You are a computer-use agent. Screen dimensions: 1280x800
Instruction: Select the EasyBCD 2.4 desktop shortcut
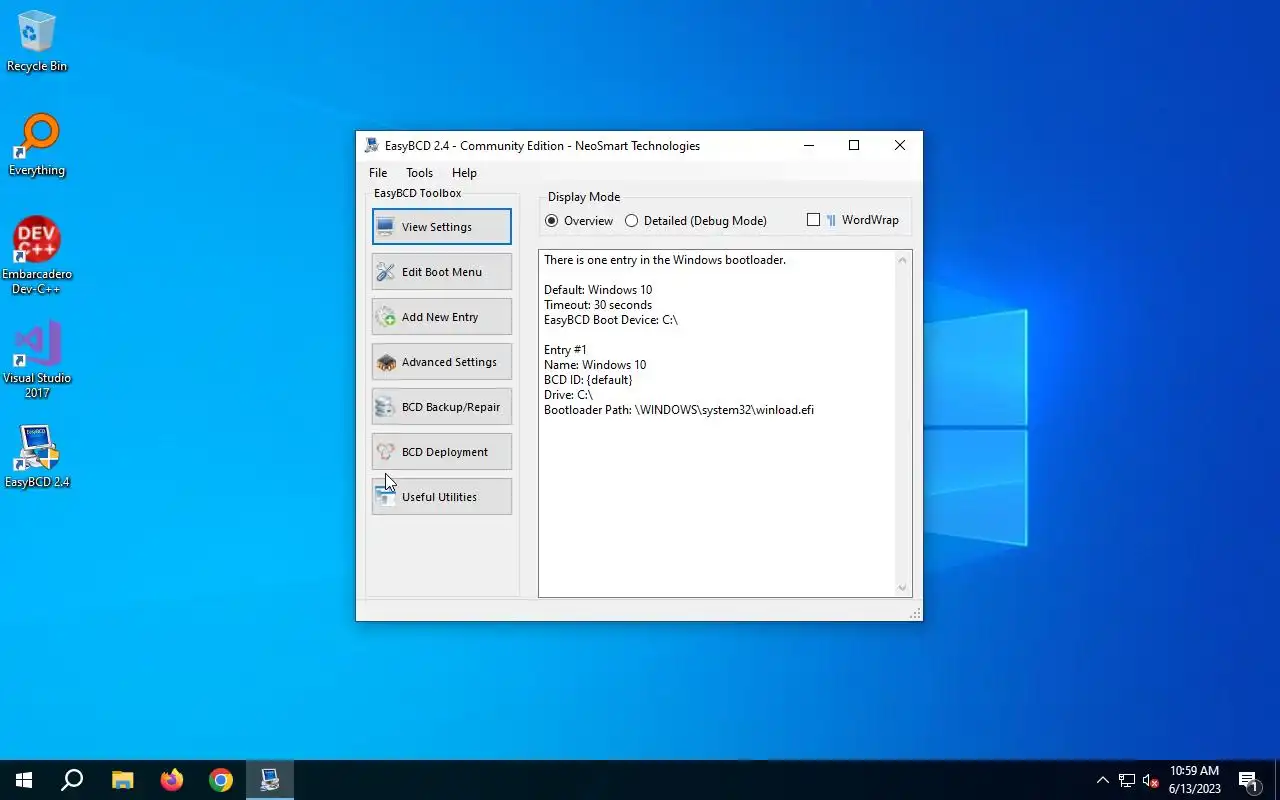(37, 457)
